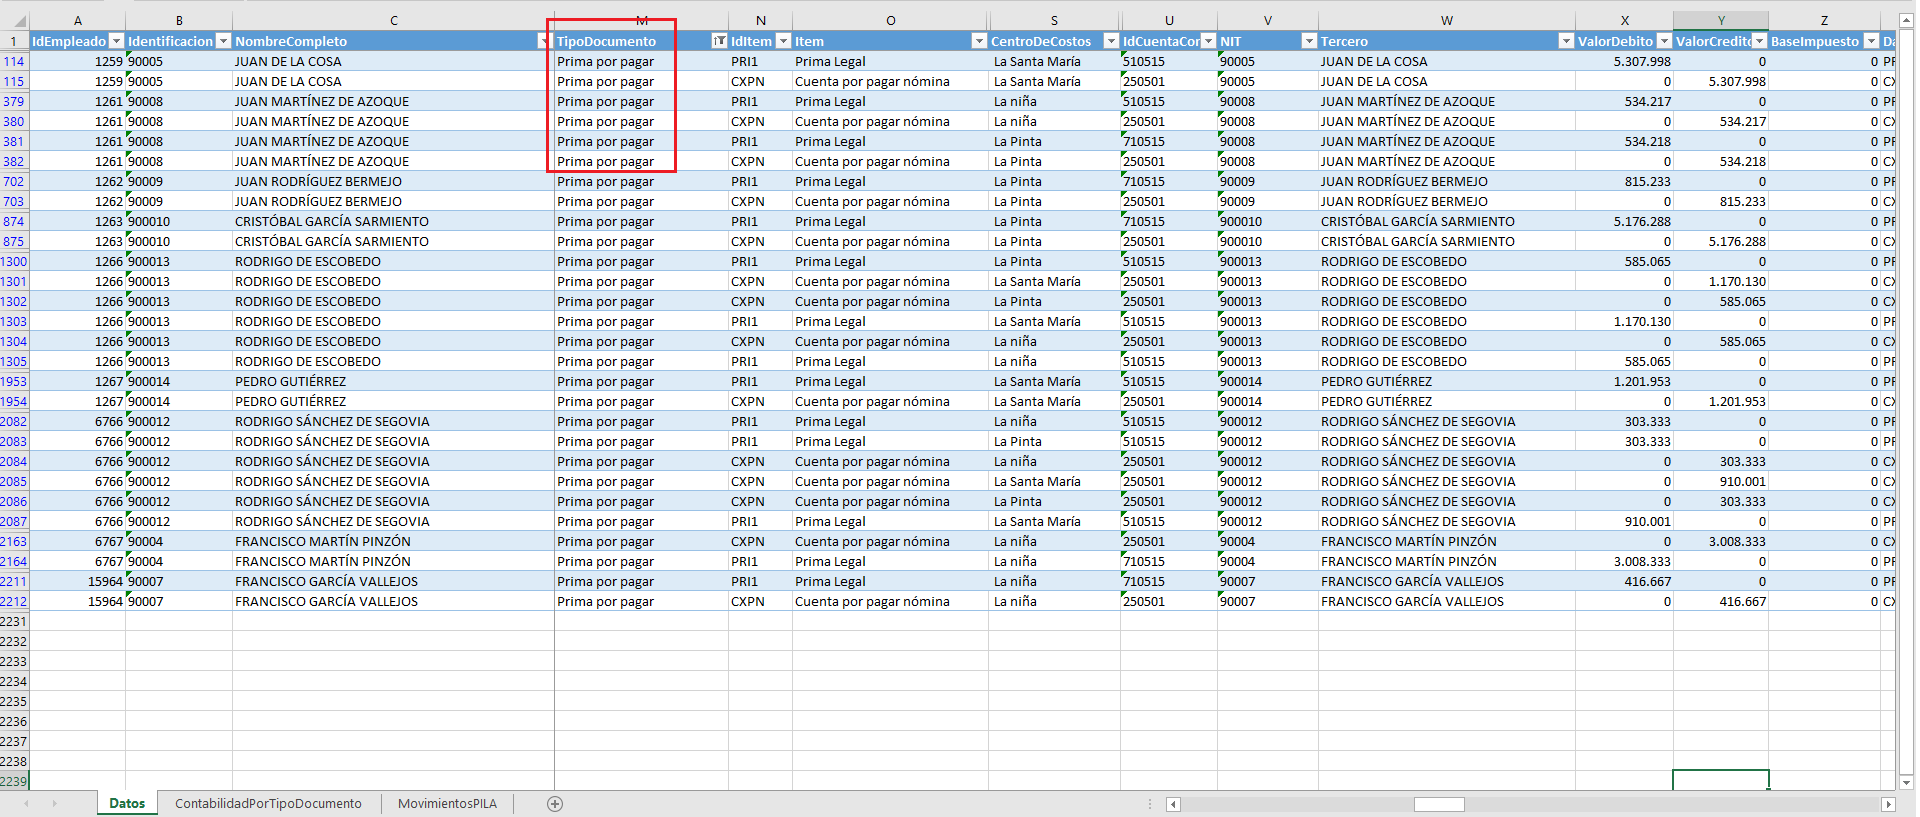Open the IdCuentaCon filter dropdown

tap(1208, 41)
